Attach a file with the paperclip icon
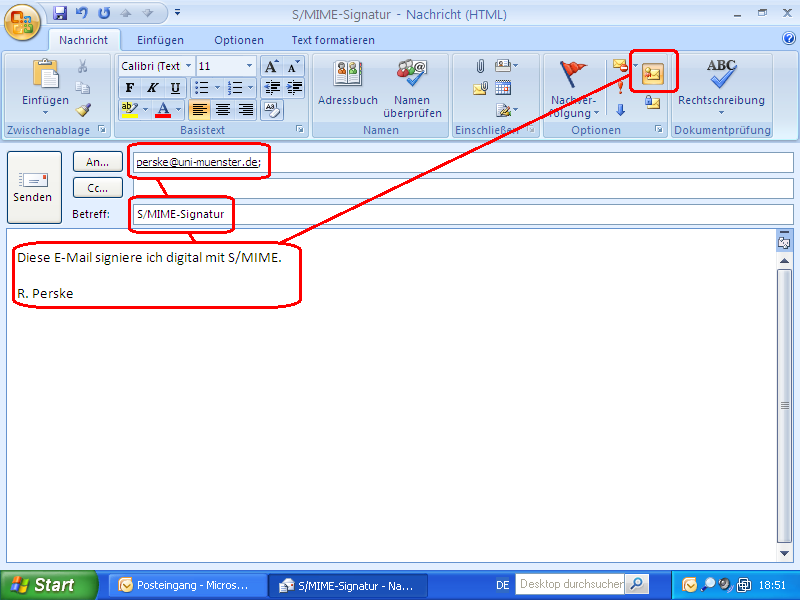800x600 pixels. [480, 66]
